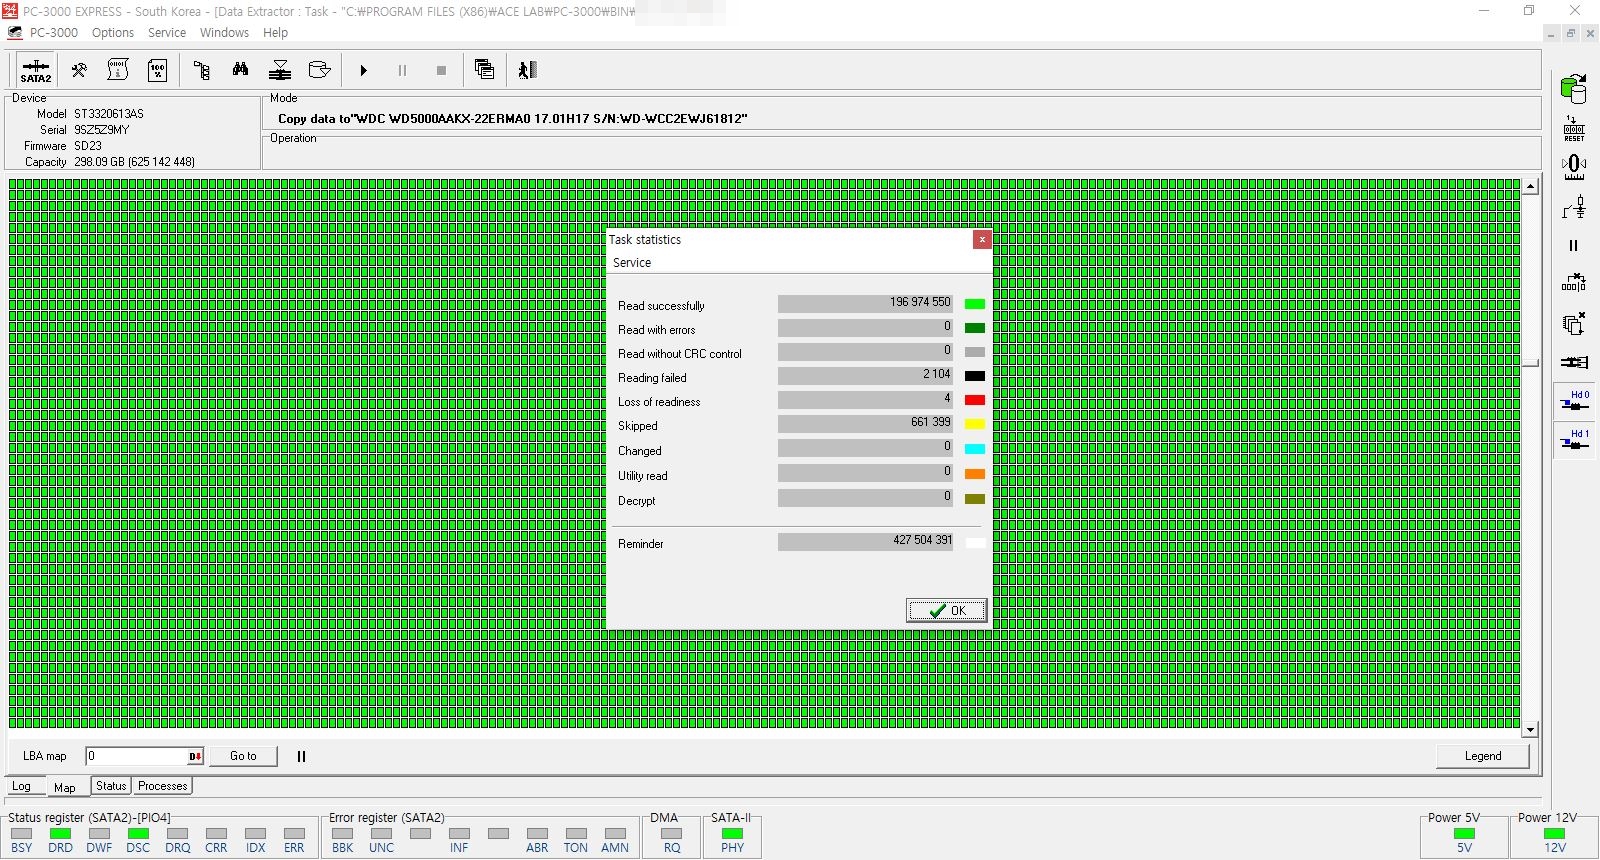
Task: Click the Read successfully green swatch
Action: (975, 304)
